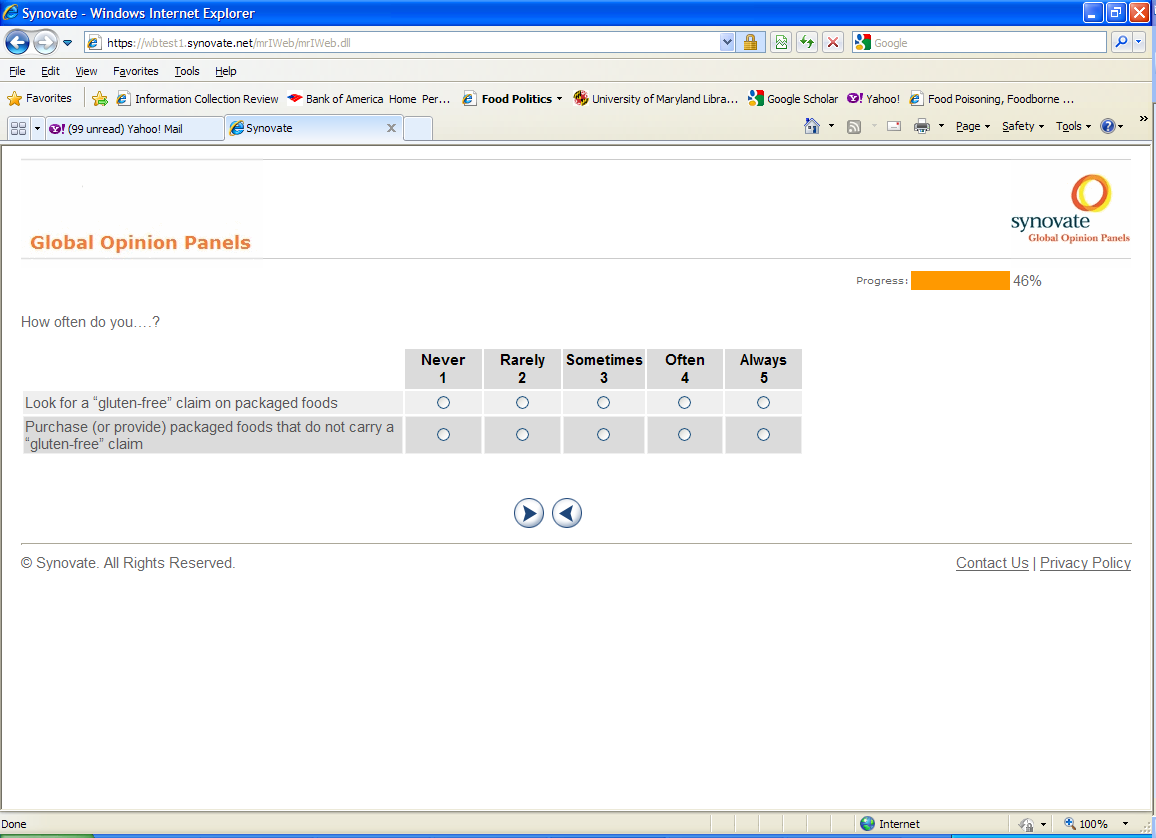This screenshot has height=838, width=1156.
Task: Select Rarely for purchasing foods without gluten-free claim
Action: [x=522, y=435]
